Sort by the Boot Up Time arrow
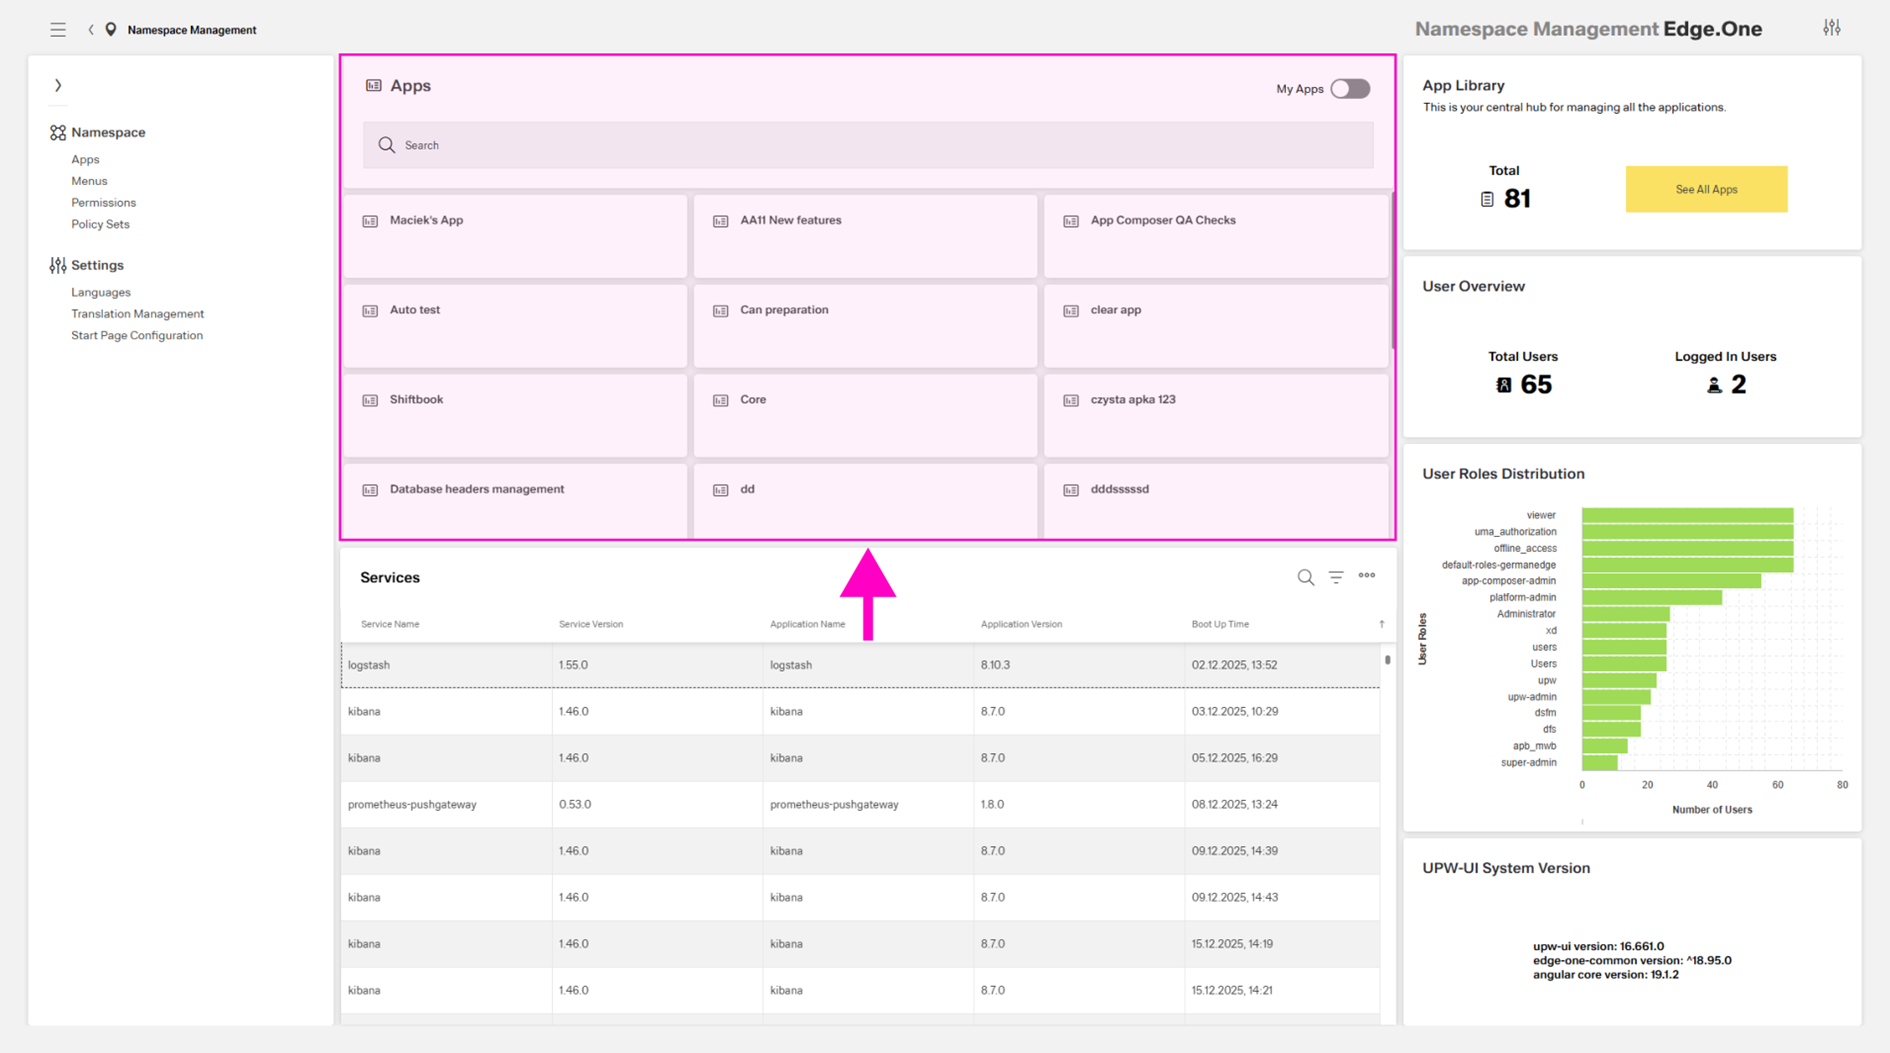Screen dimensions: 1890x1053 pos(1381,624)
